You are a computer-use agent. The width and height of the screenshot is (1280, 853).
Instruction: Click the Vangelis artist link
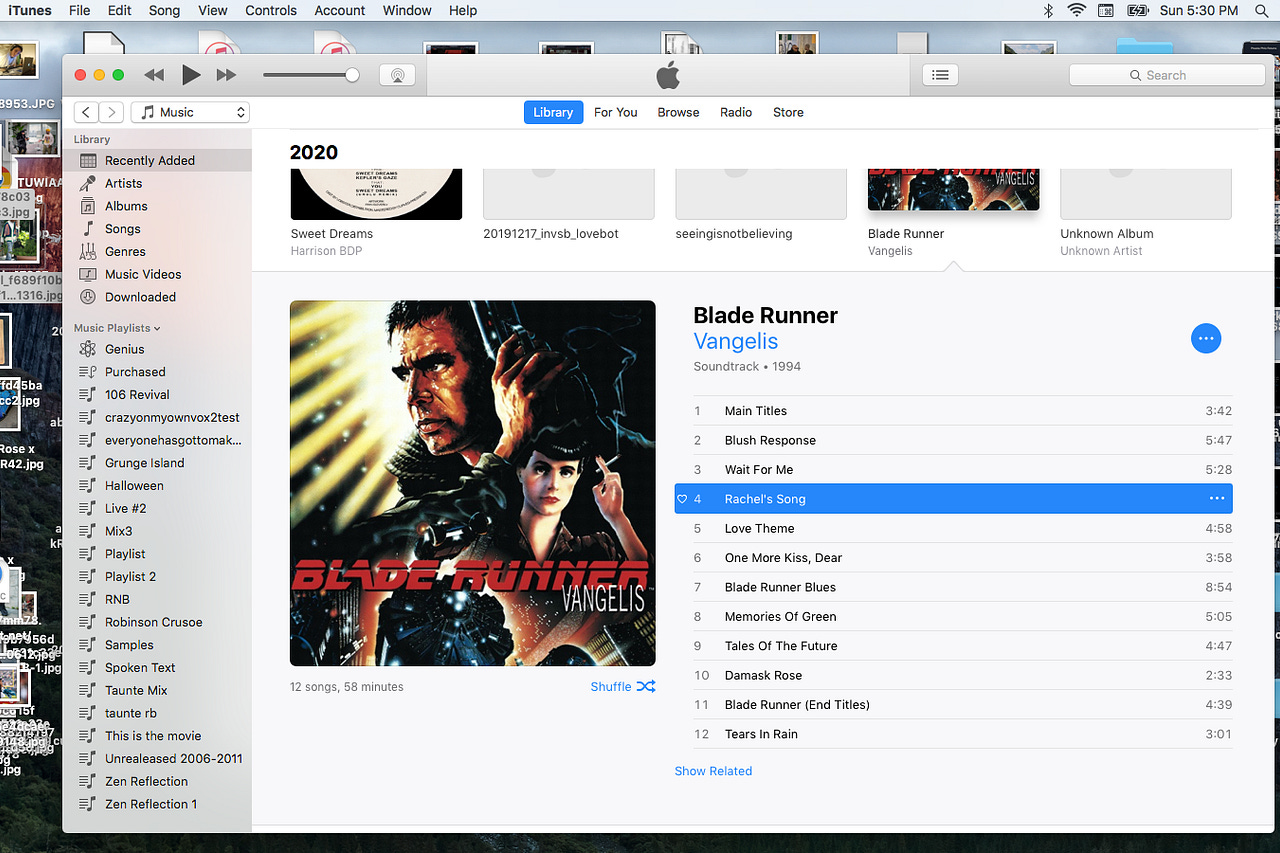pyautogui.click(x=735, y=341)
